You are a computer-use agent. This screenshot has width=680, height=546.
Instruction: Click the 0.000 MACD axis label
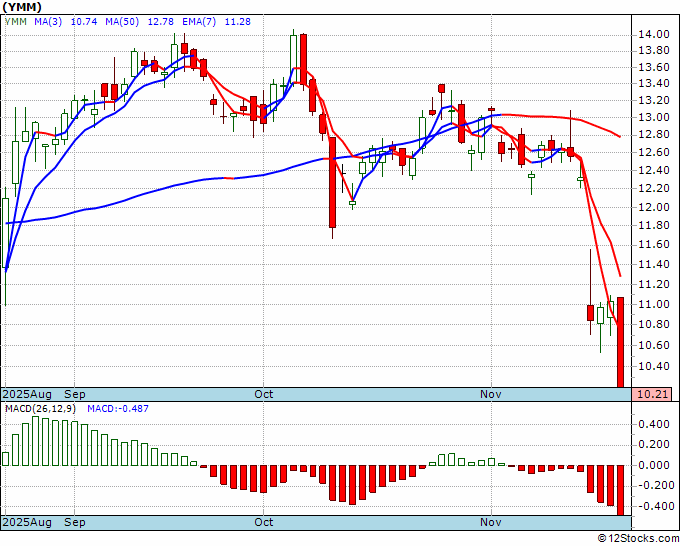[x=654, y=465]
